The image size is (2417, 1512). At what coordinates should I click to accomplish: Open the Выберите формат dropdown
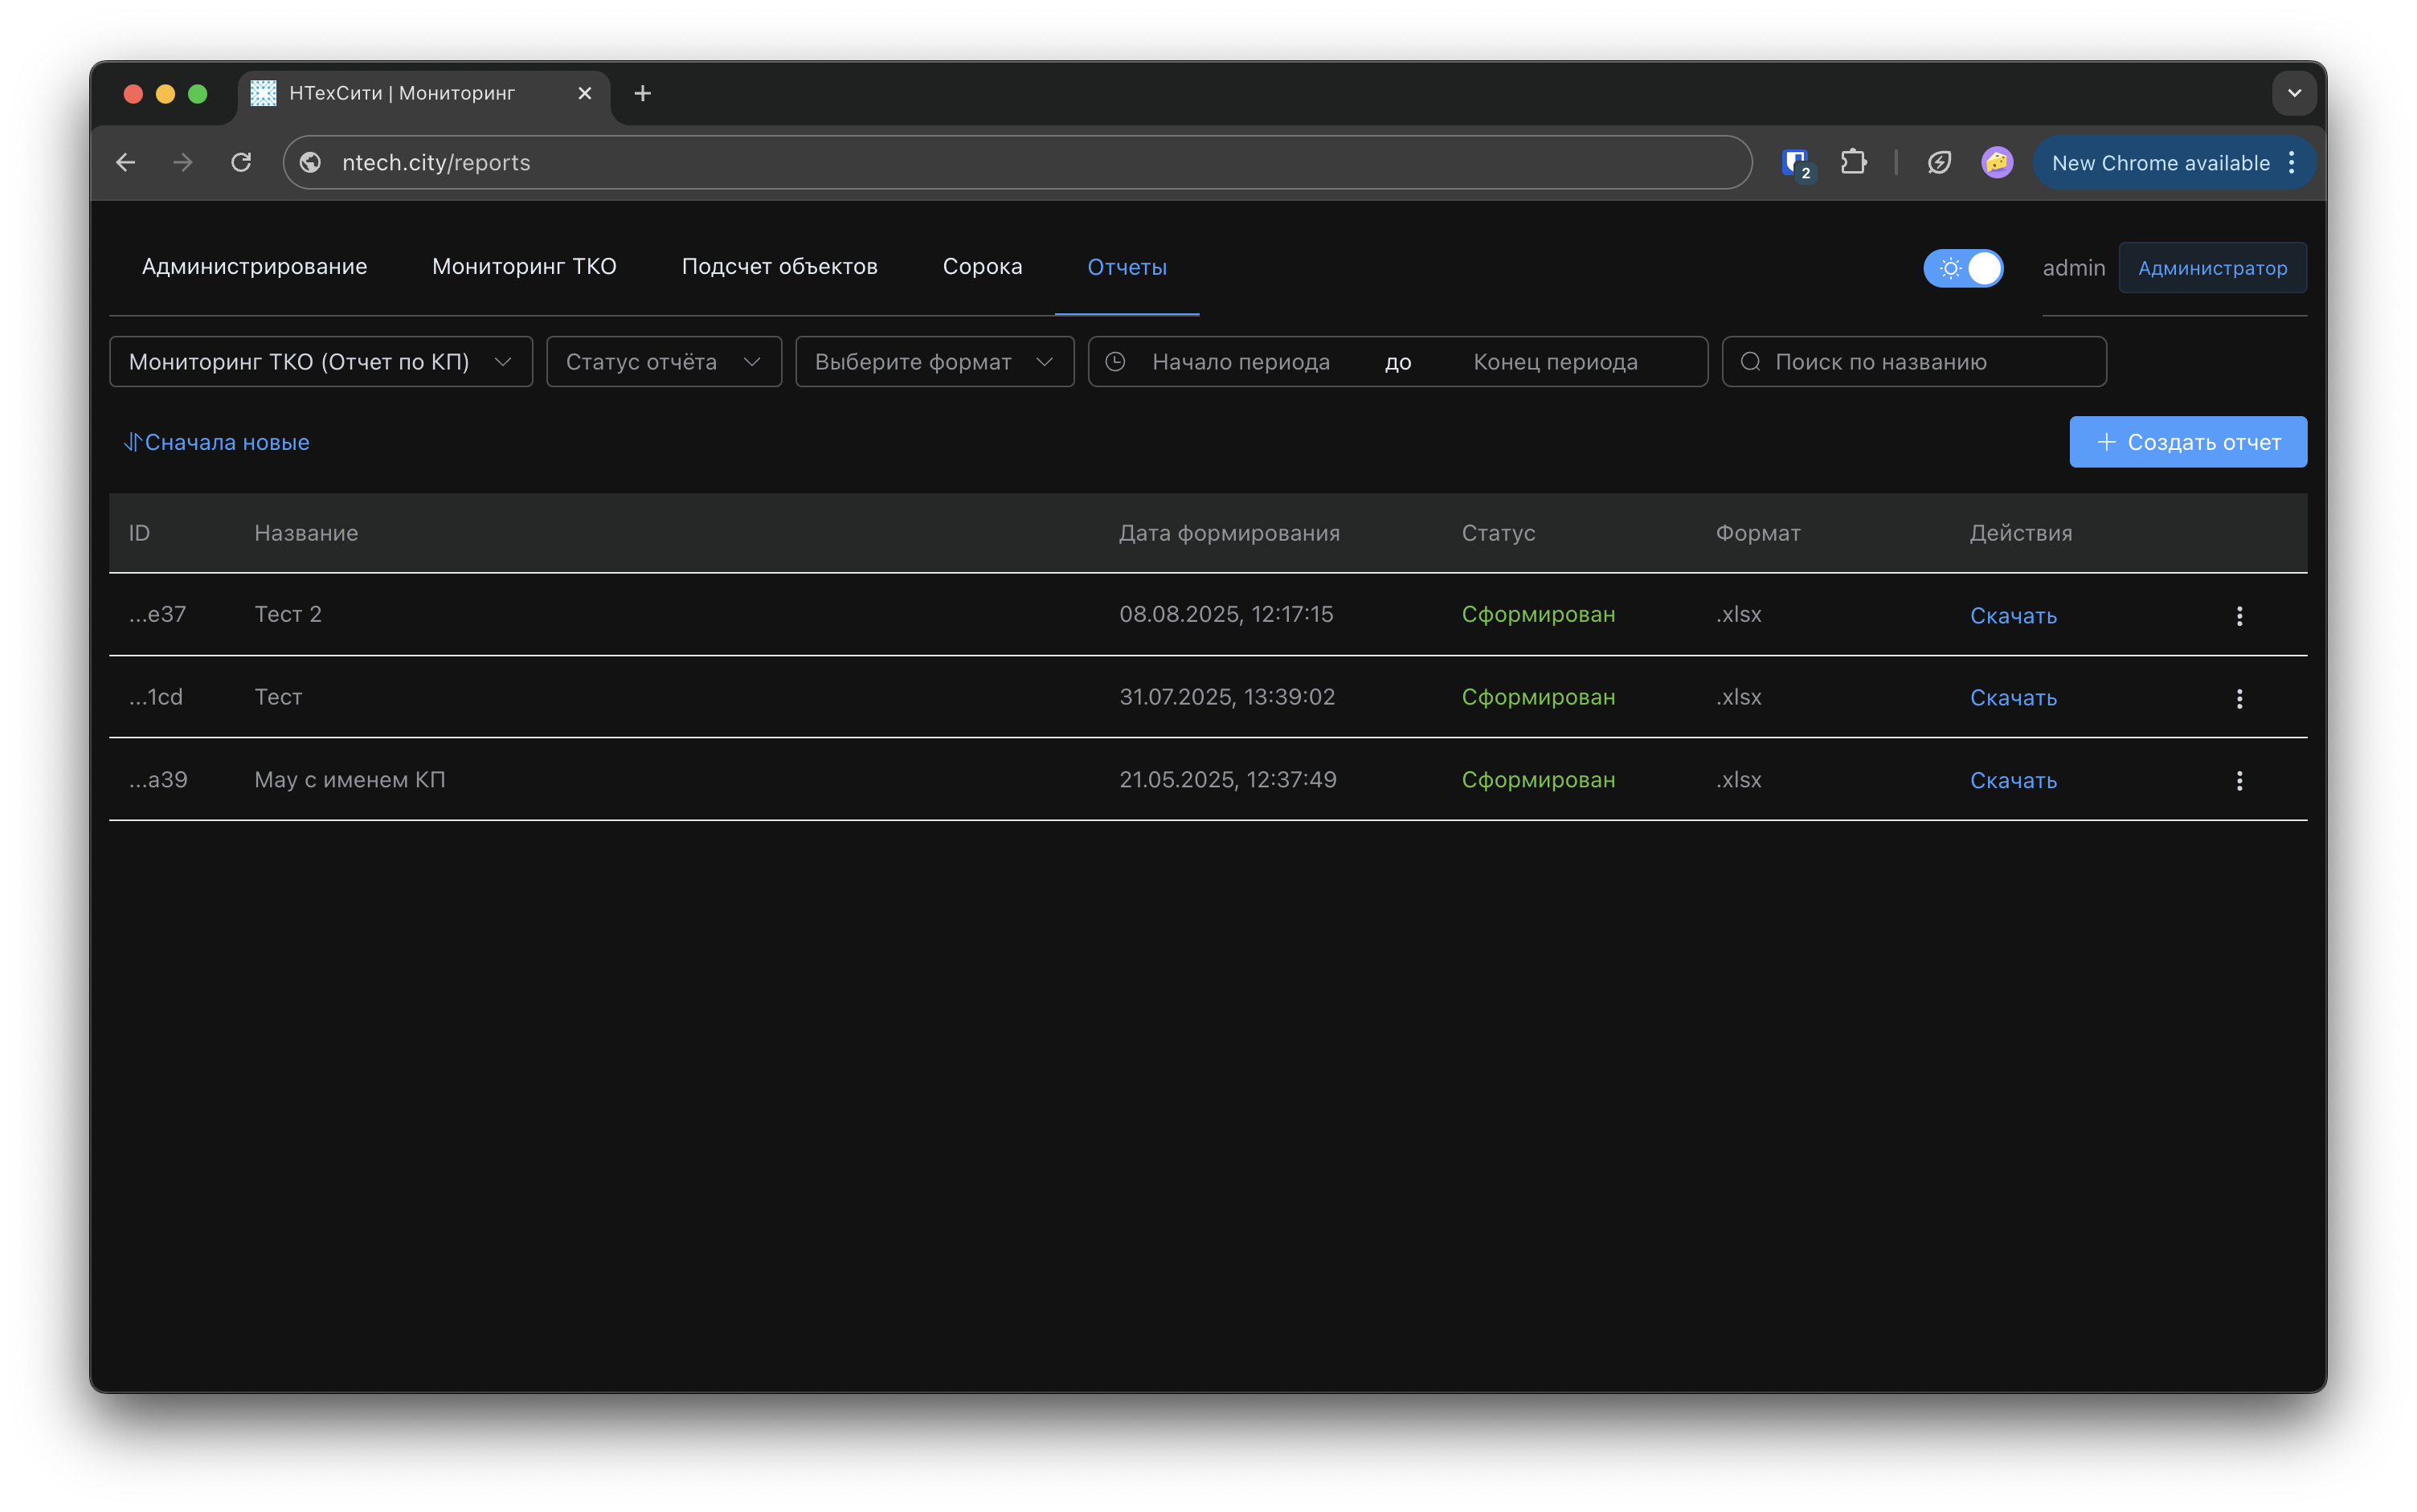pos(934,362)
